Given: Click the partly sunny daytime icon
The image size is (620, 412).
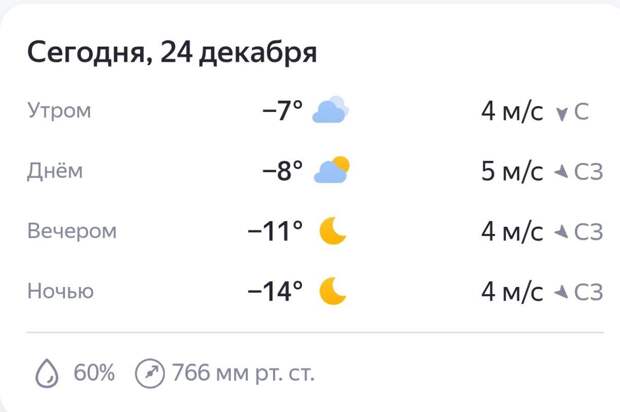Looking at the screenshot, I should click(332, 171).
